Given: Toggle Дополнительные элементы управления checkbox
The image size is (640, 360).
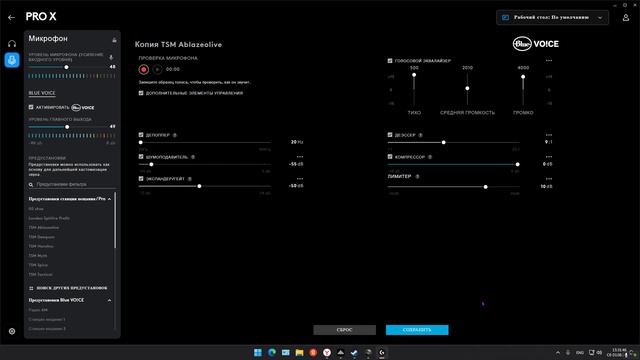Looking at the screenshot, I should tap(141, 93).
